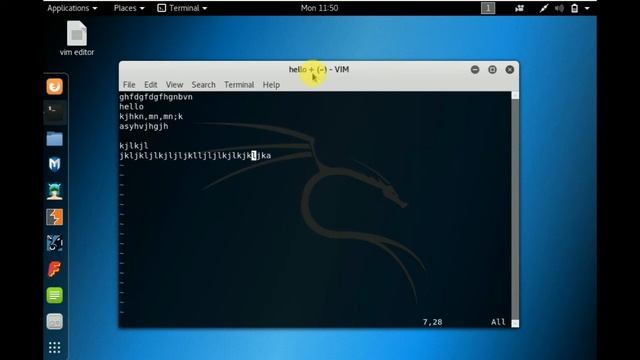Open the Help menu in terminal
Screen dimensions: 640x360
271,84
